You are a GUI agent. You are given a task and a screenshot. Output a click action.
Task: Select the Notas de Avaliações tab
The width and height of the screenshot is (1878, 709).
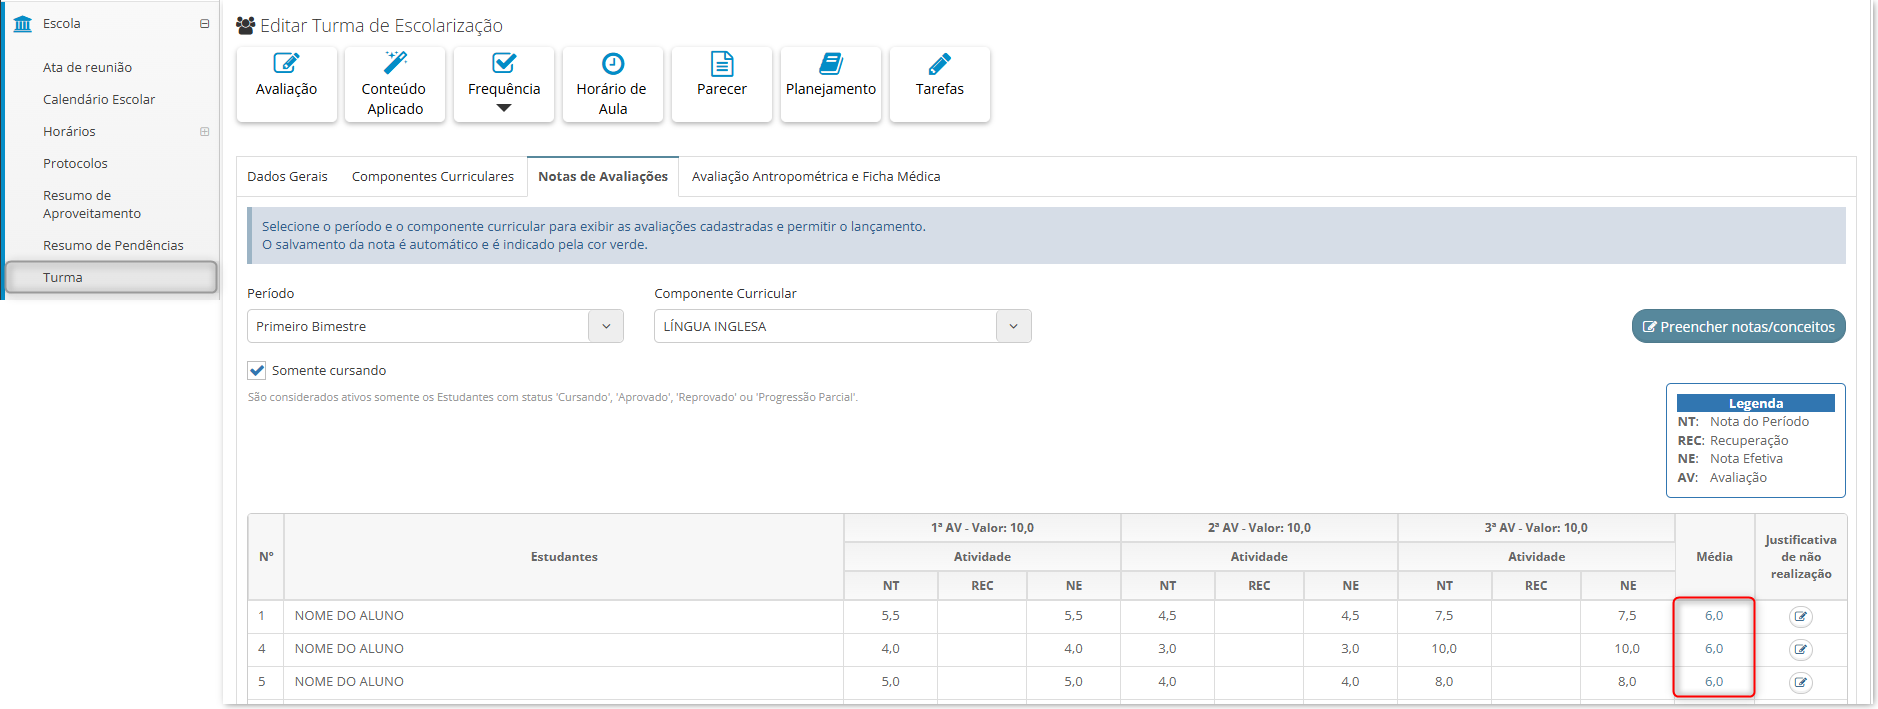(603, 177)
